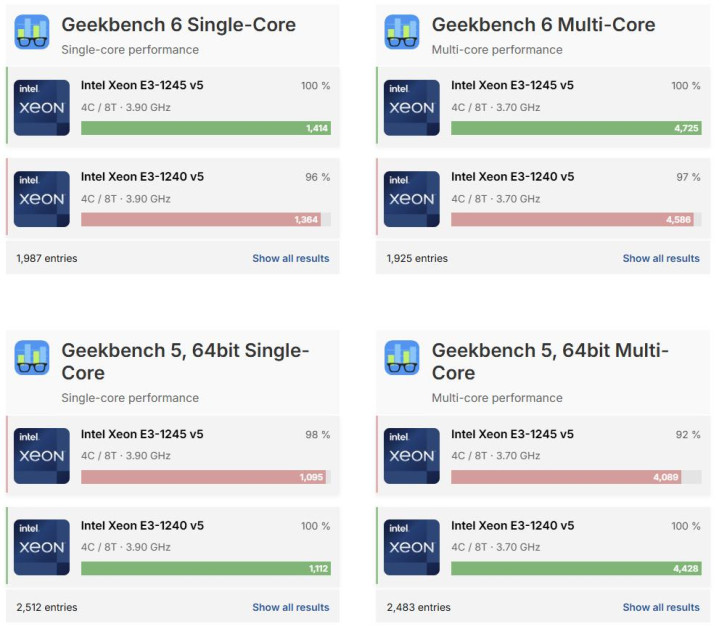Click the Geekbench 6 Single-Core logo icon

32,32
